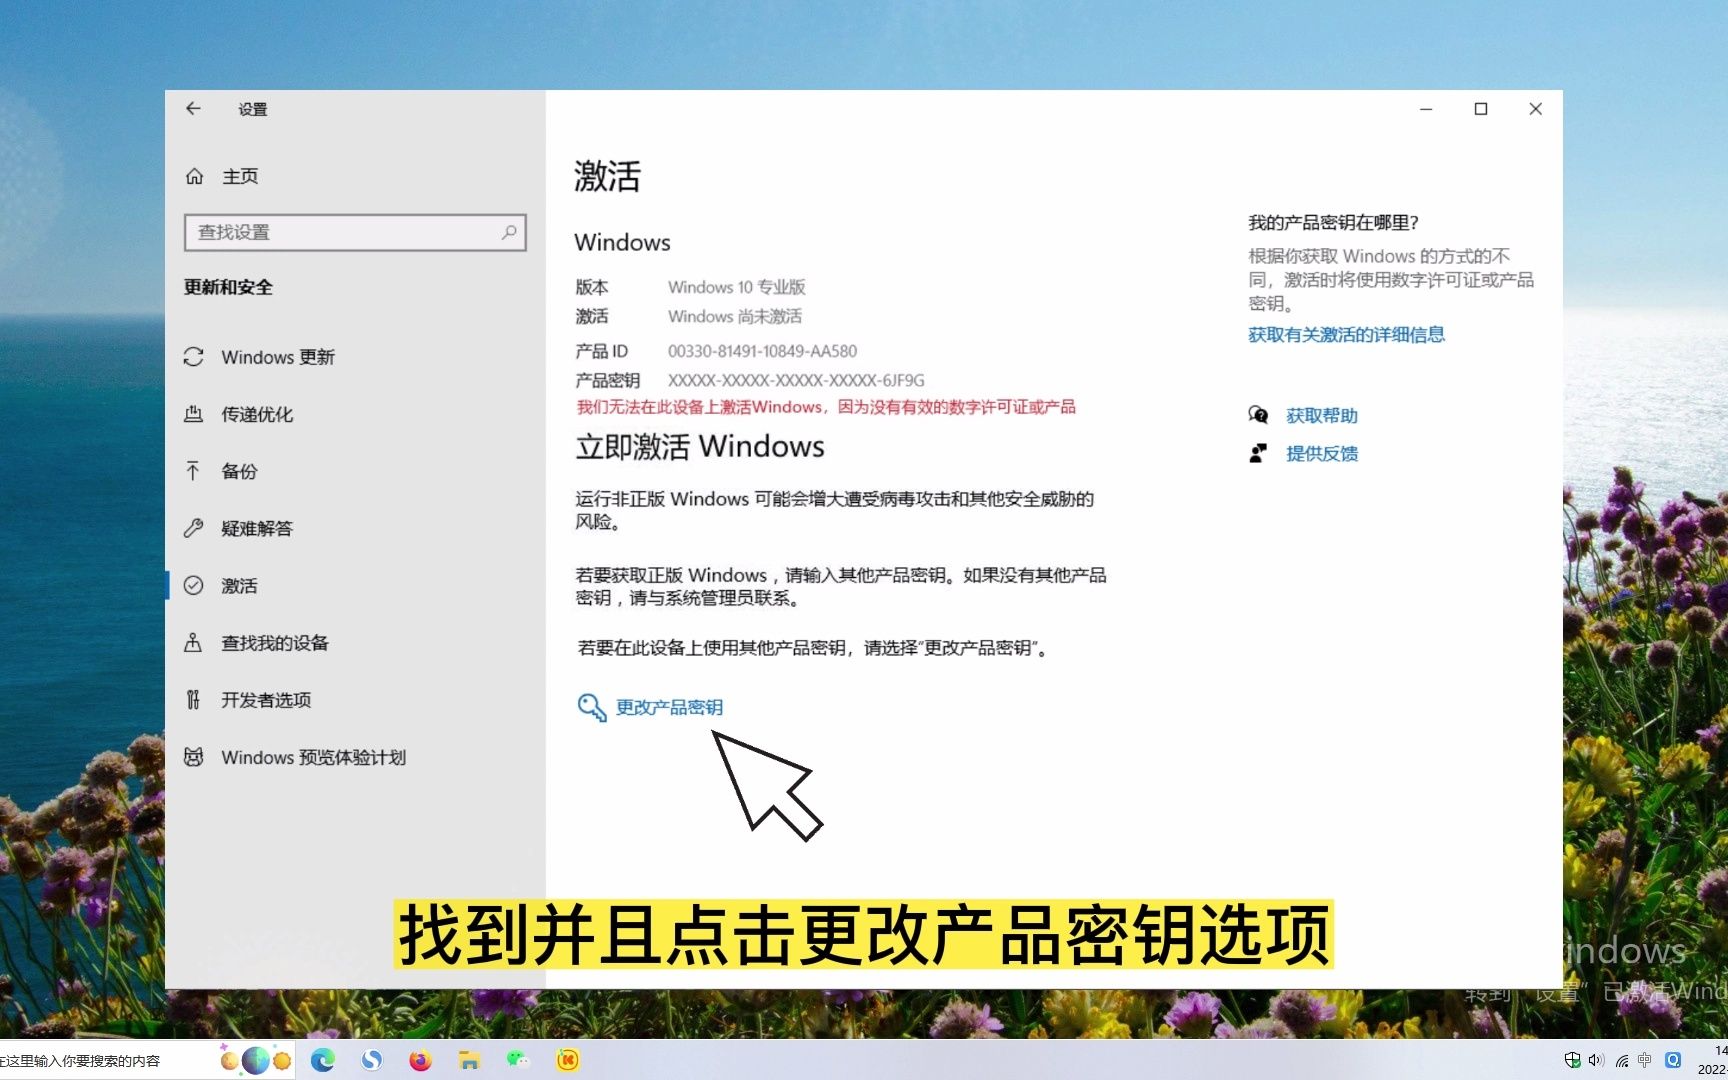1728x1080 pixels.
Task: Click the network tray icon
Action: coord(1621,1060)
